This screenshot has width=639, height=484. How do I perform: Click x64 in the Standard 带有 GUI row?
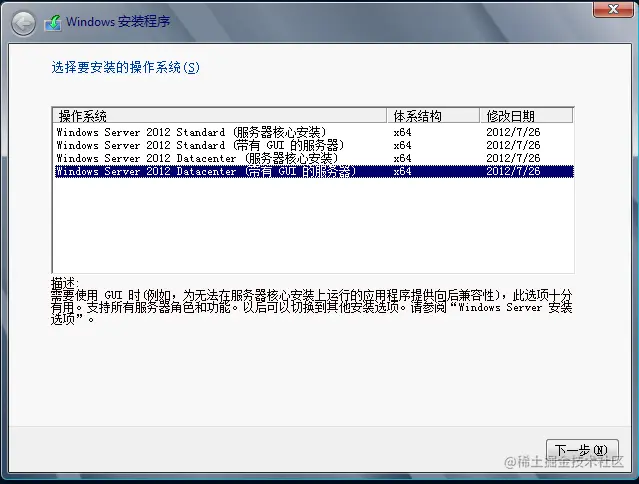point(402,145)
